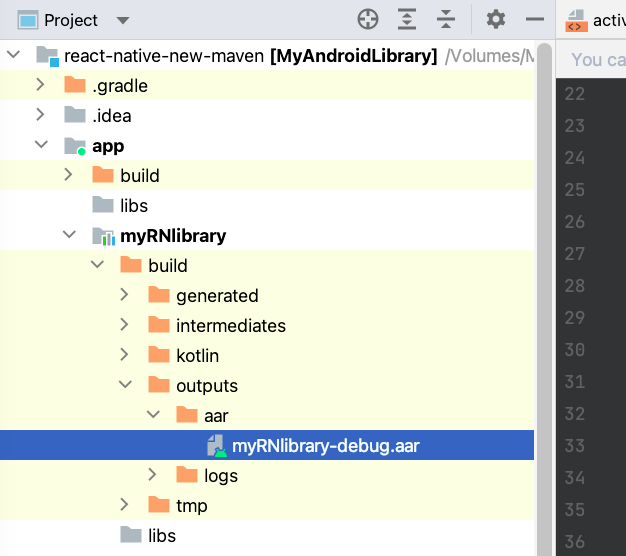626x556 pixels.
Task: Collapse the outputs folder
Action: (125, 386)
